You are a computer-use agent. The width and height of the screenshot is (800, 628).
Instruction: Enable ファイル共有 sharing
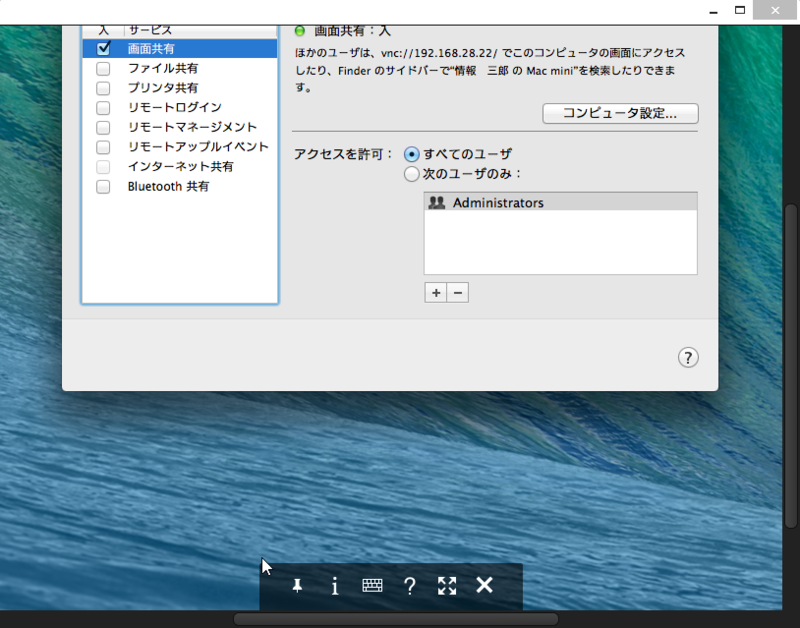tap(103, 66)
